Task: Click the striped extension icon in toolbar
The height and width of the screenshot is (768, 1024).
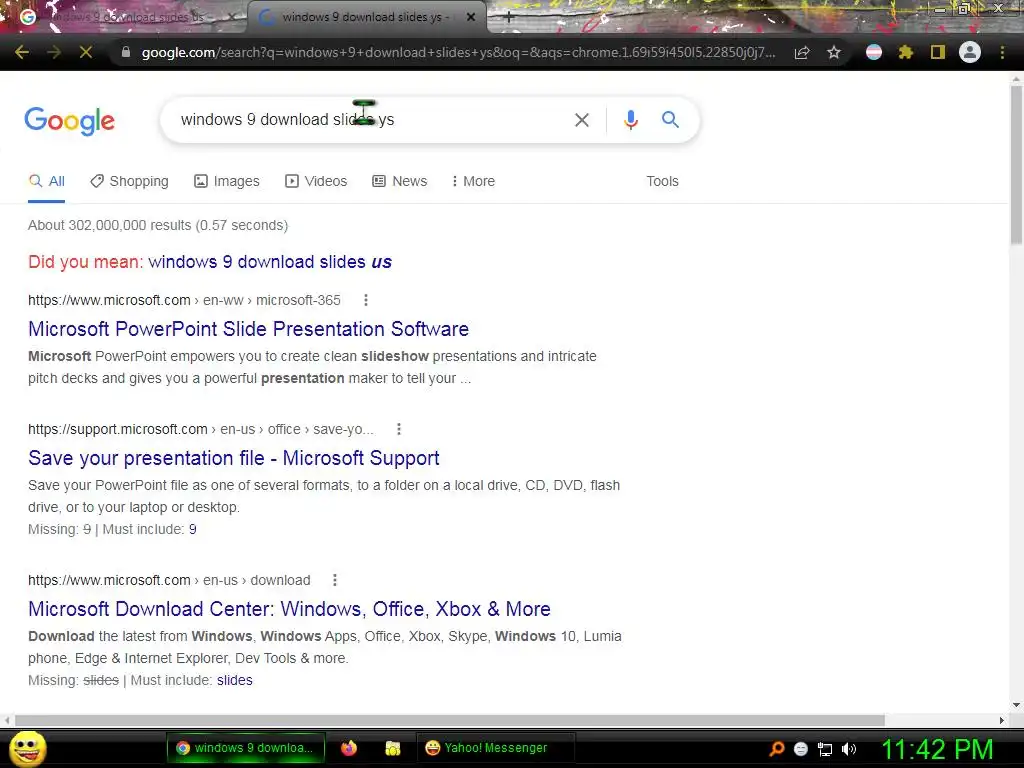Action: pyautogui.click(x=874, y=52)
